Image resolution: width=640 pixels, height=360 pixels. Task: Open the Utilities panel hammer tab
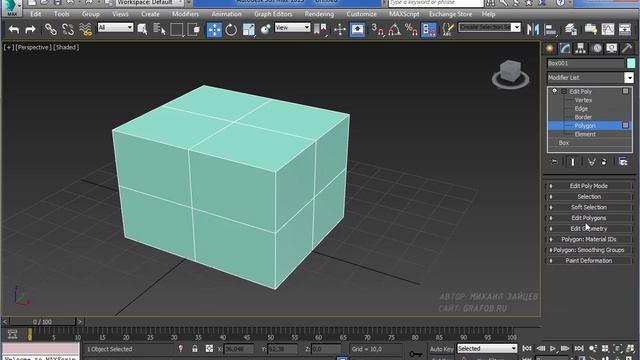(x=627, y=49)
